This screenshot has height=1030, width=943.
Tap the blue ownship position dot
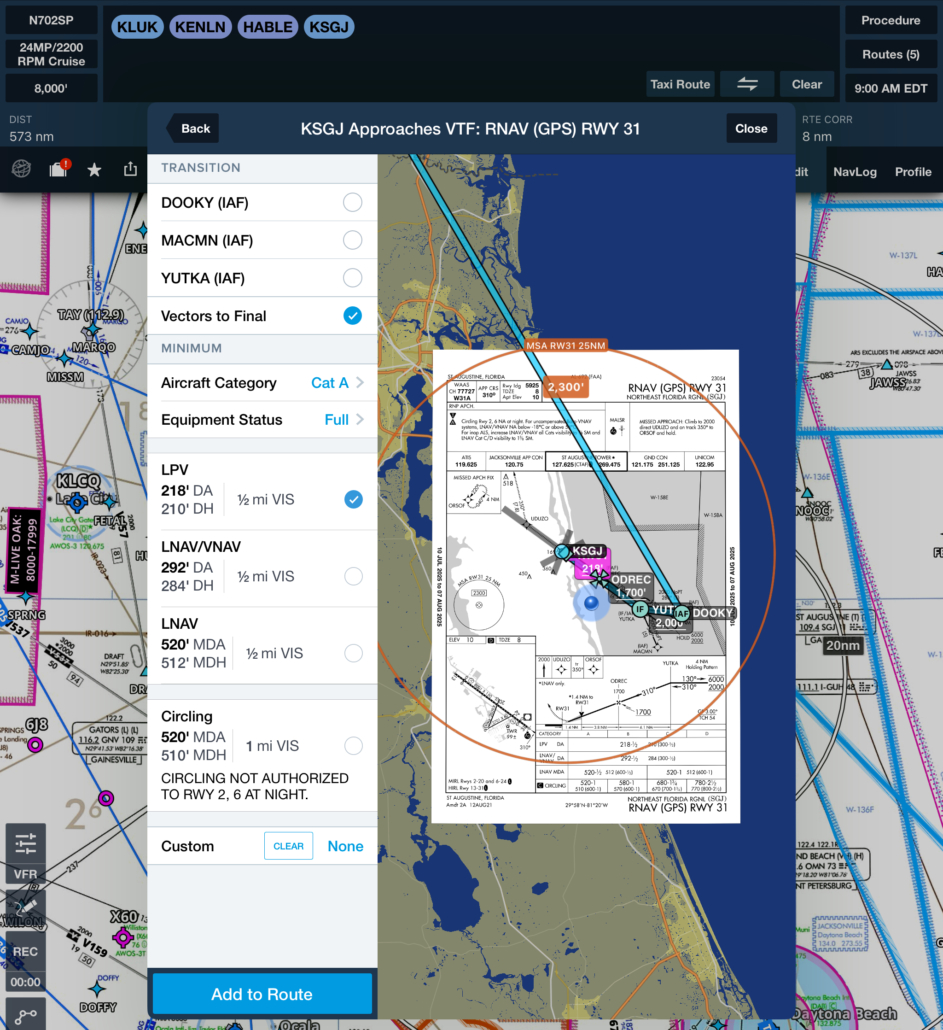click(x=591, y=602)
